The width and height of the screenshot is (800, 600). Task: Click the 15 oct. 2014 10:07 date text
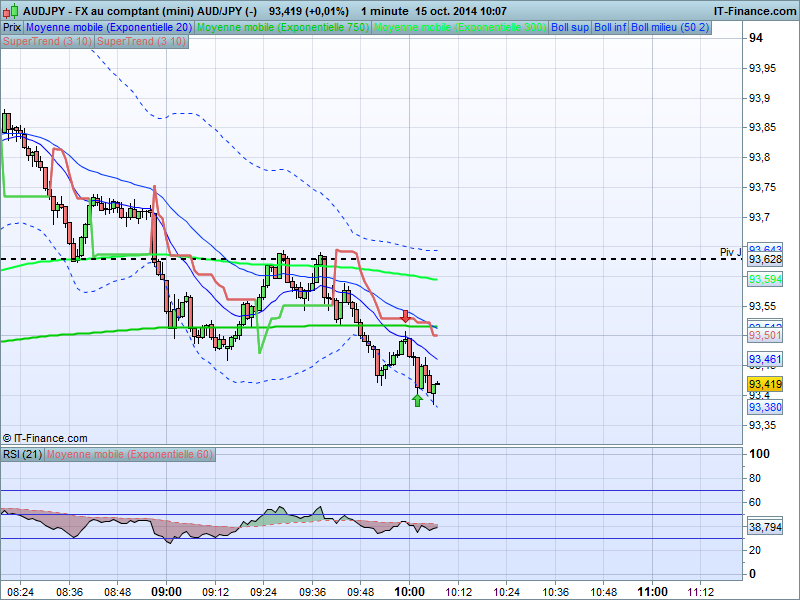pos(461,11)
